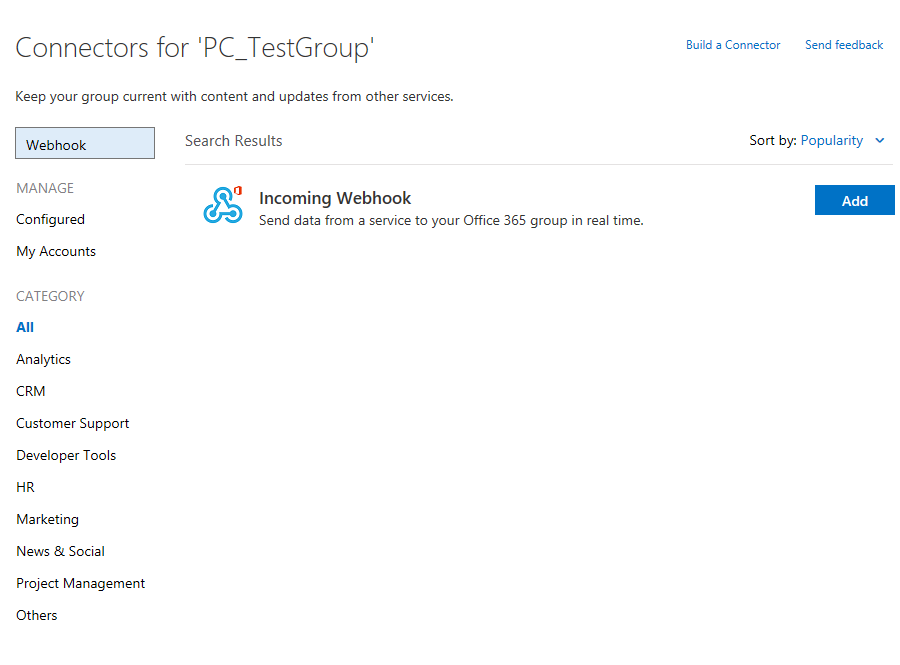
Task: Click the Webhook search input field
Action: tap(85, 144)
